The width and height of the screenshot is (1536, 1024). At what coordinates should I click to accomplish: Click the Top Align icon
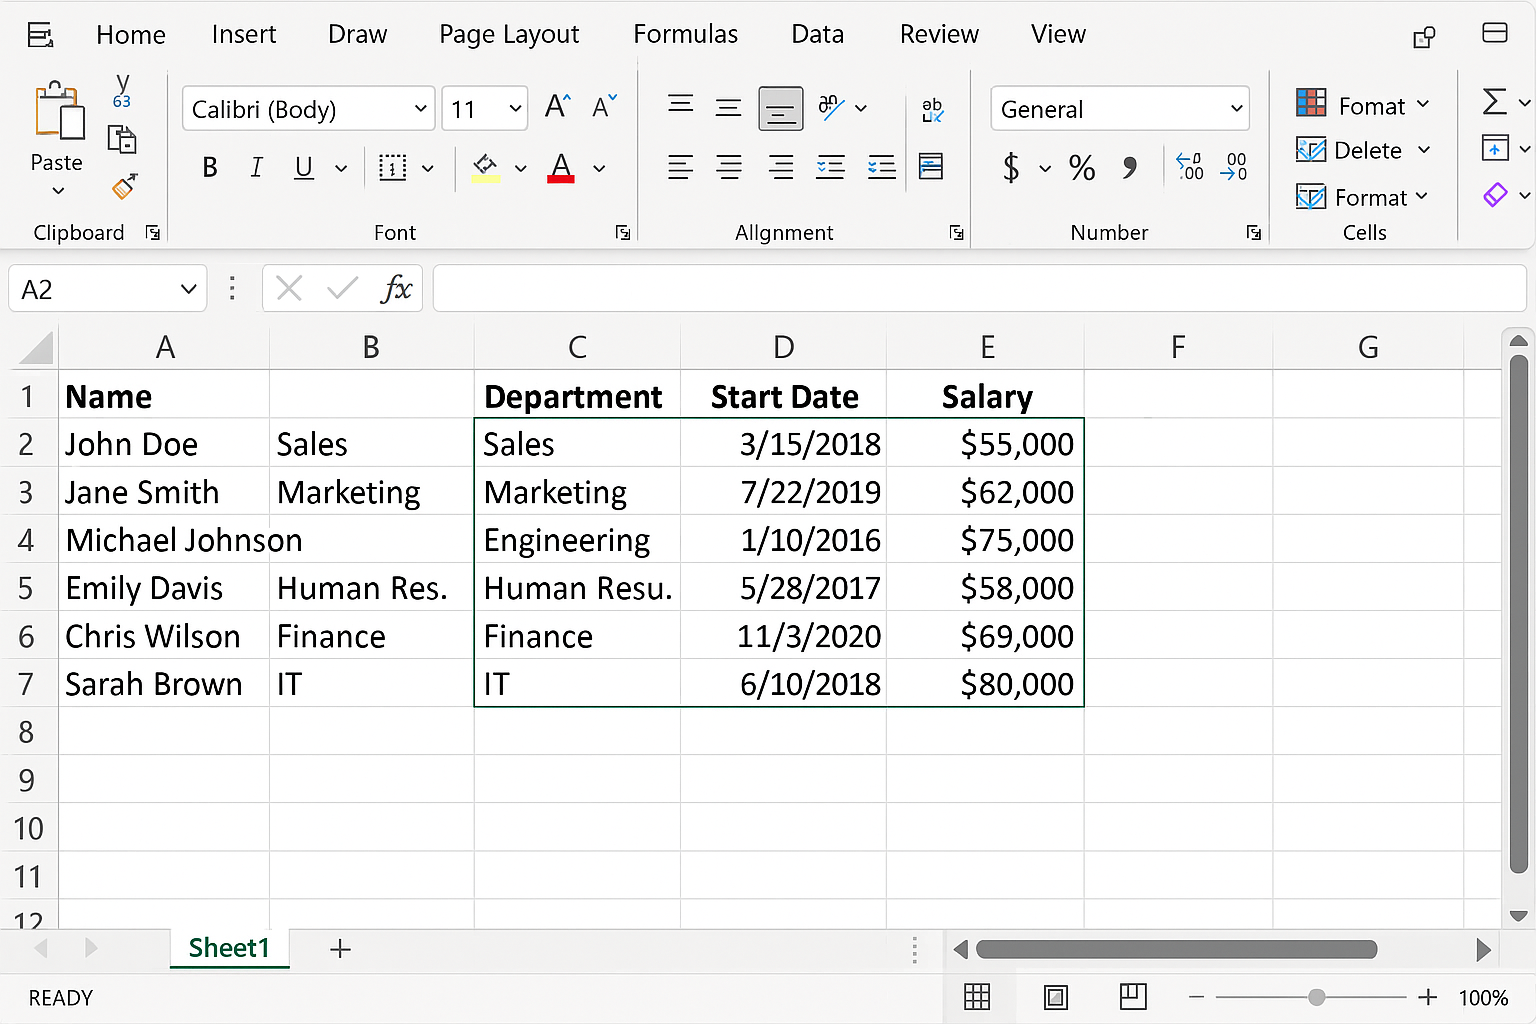click(x=681, y=104)
